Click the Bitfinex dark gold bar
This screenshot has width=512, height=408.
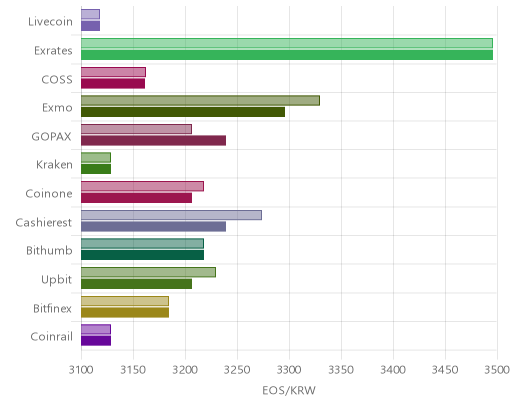[x=125, y=313]
